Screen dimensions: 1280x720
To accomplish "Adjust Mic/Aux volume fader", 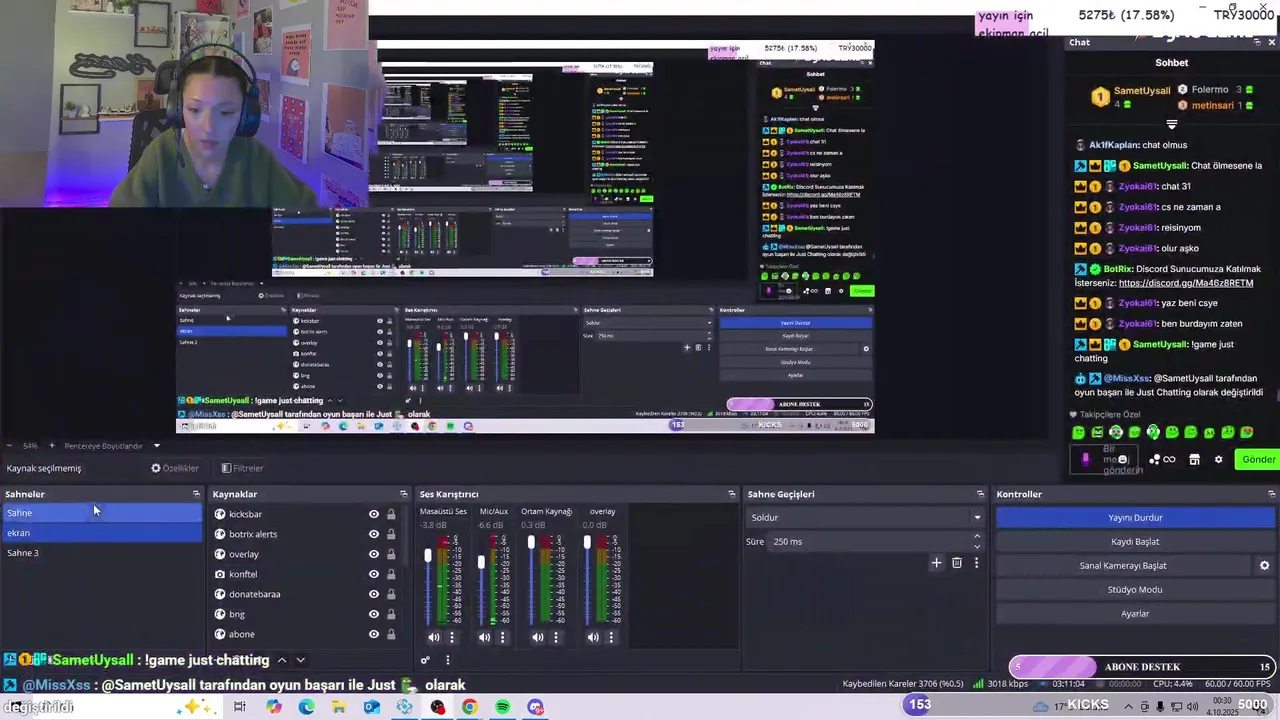I will point(481,563).
